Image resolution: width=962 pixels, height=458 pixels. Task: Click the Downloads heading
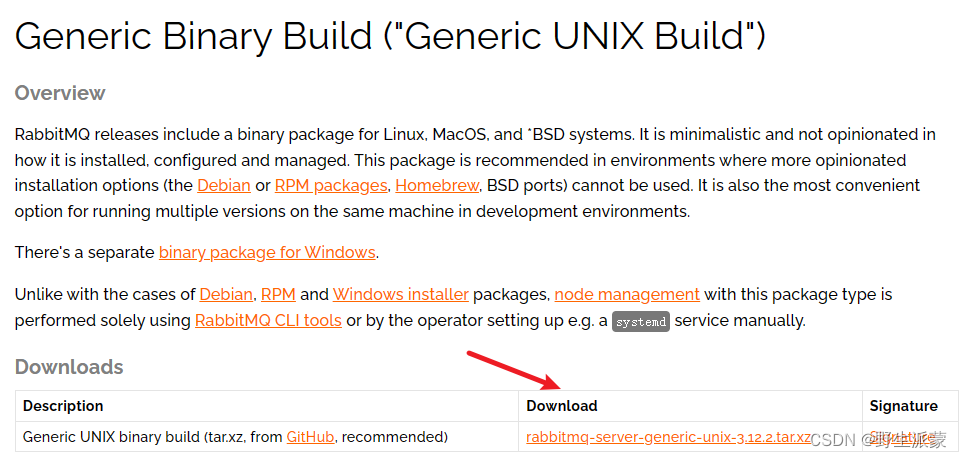coord(69,367)
